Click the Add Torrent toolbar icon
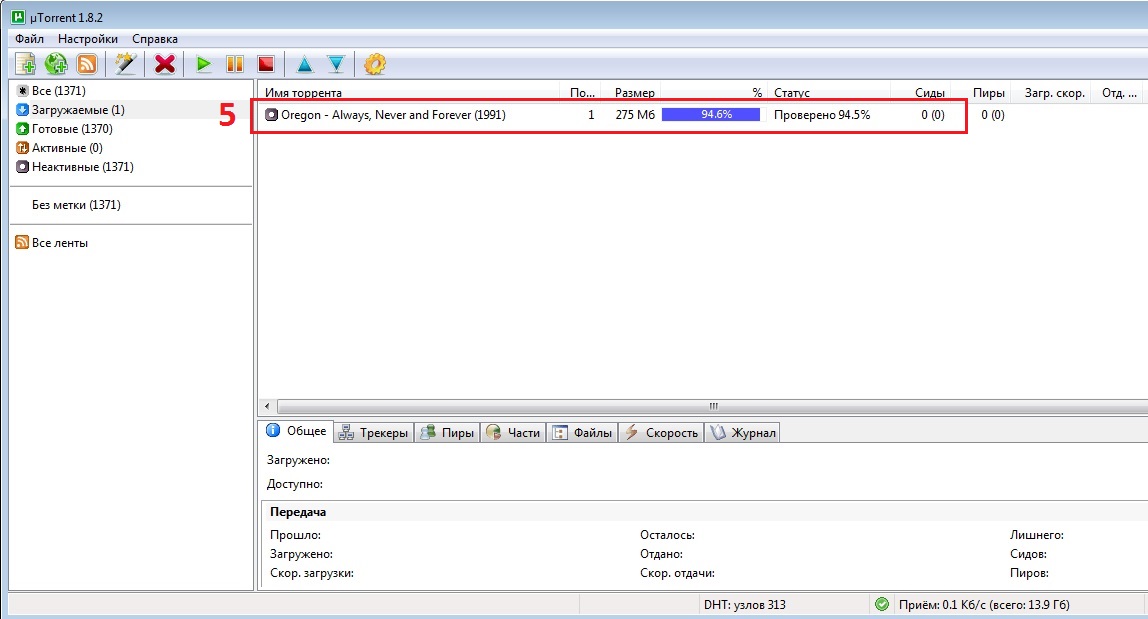 [25, 64]
